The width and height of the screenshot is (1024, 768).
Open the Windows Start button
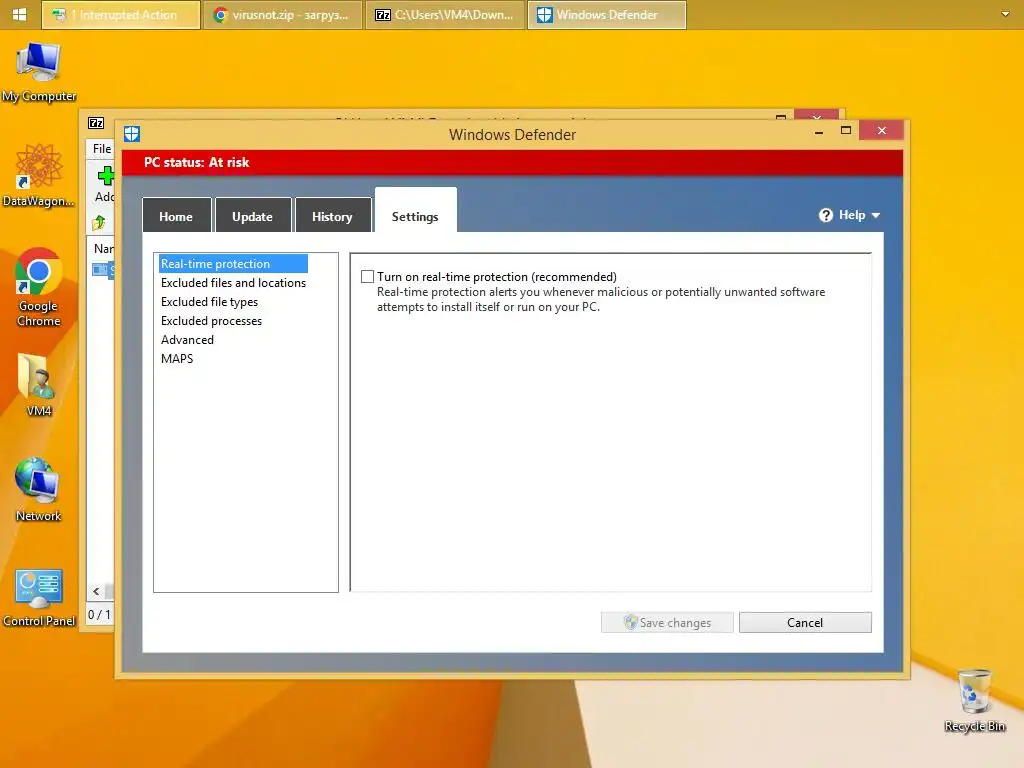click(x=20, y=14)
